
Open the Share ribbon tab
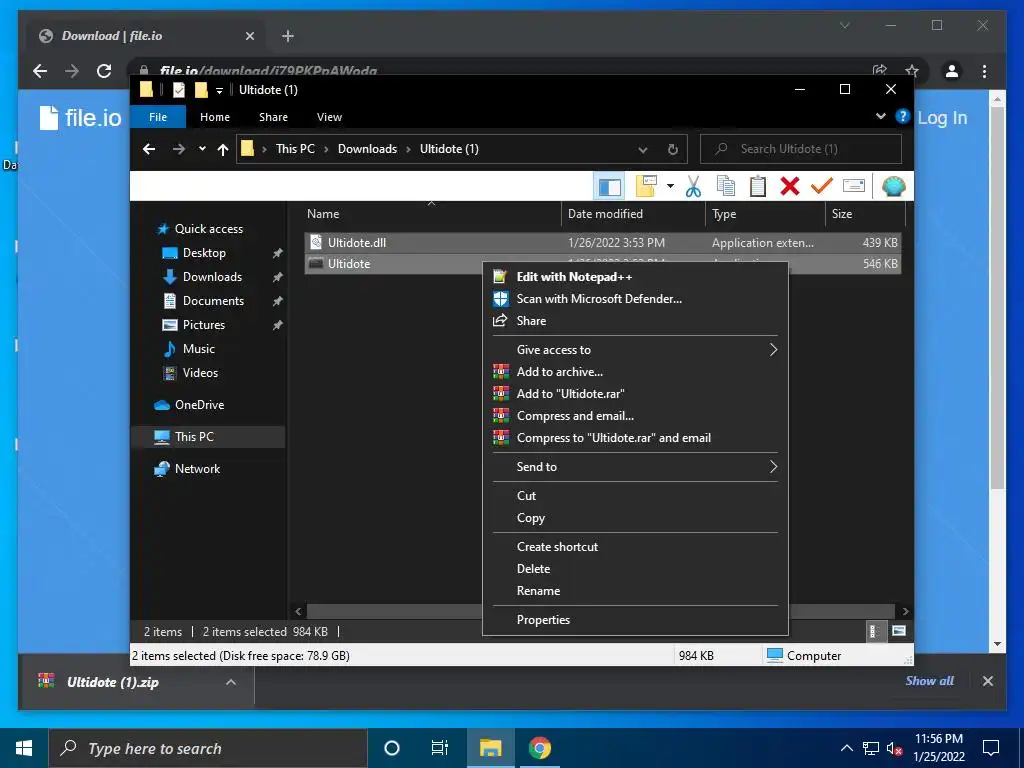(x=273, y=117)
